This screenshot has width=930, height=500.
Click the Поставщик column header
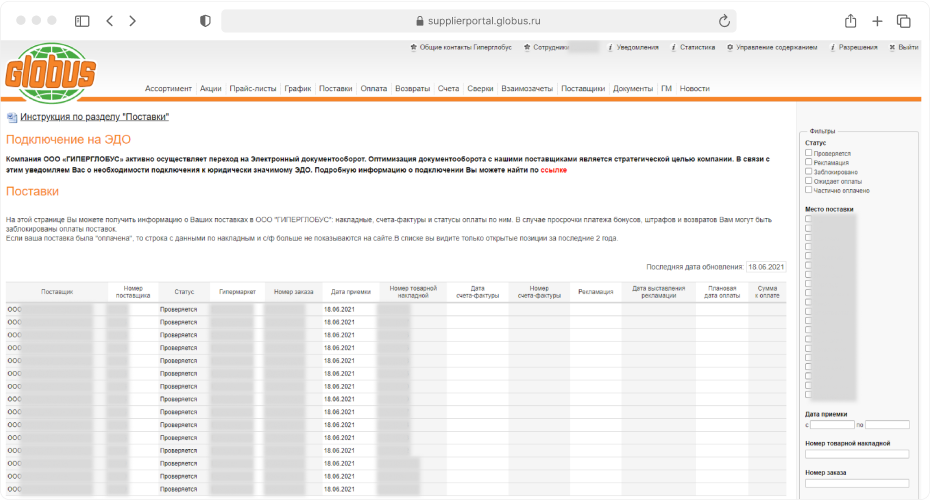point(57,292)
